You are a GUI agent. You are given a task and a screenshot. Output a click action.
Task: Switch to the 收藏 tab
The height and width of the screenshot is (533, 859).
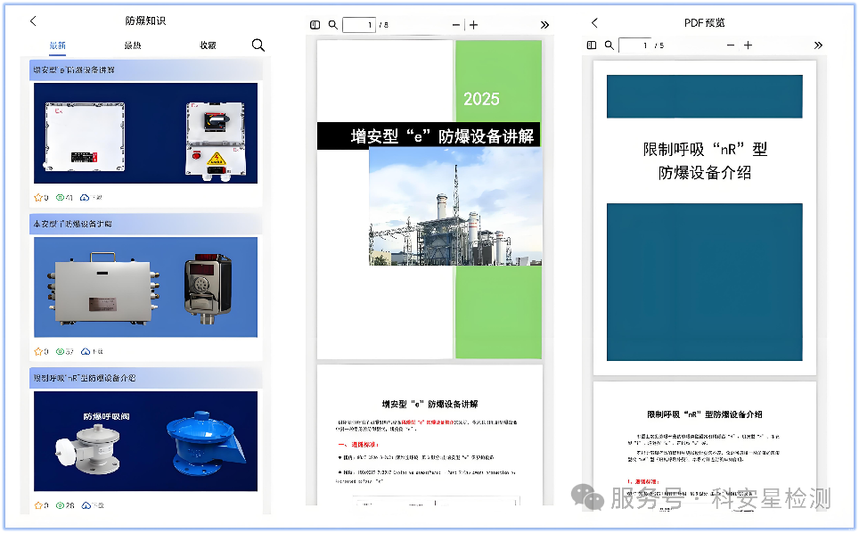(x=208, y=45)
